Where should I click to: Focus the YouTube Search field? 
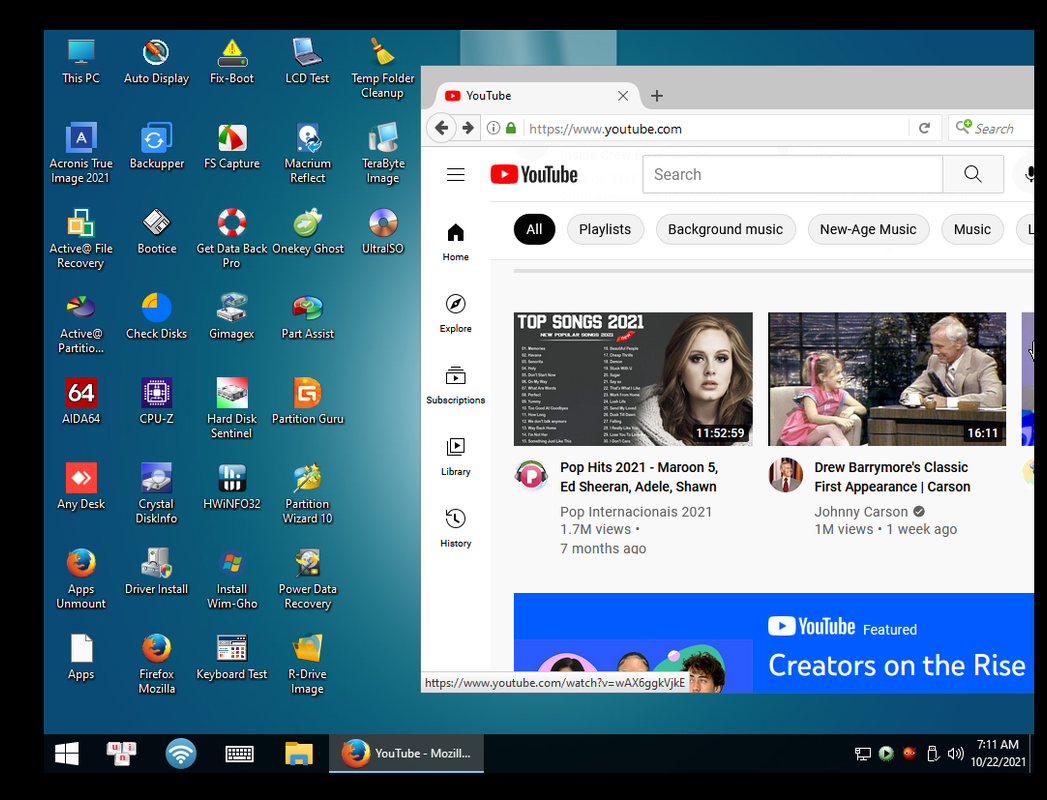click(793, 174)
